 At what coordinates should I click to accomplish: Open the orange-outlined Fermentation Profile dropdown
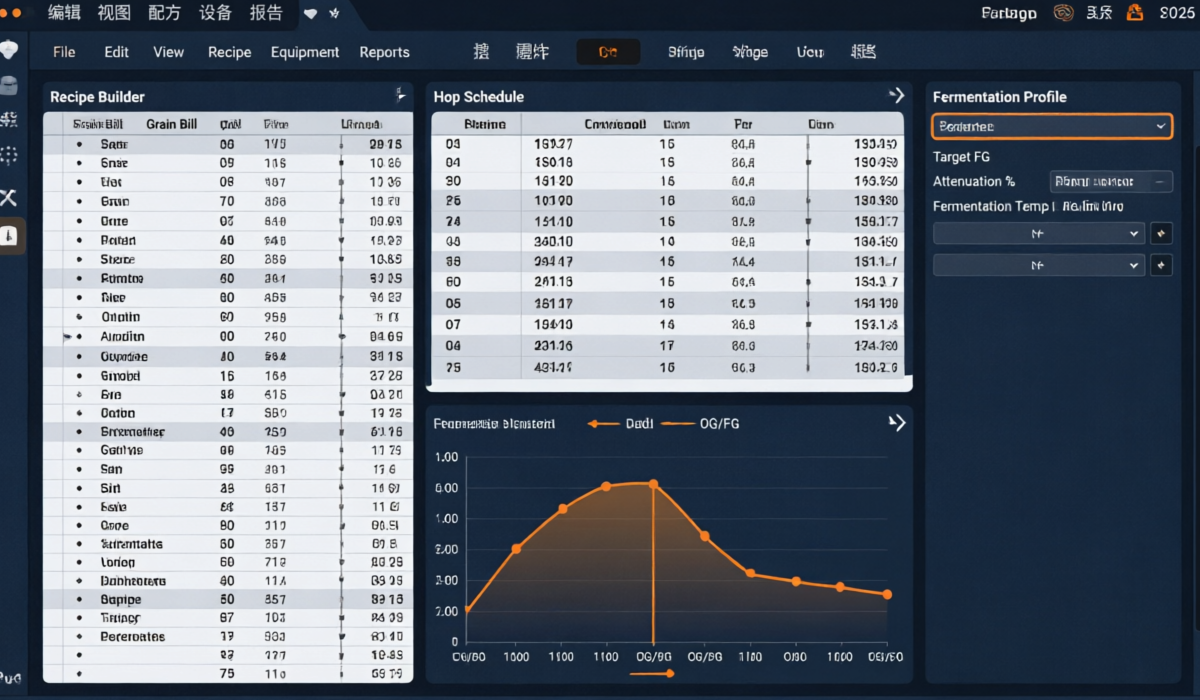click(x=1052, y=126)
